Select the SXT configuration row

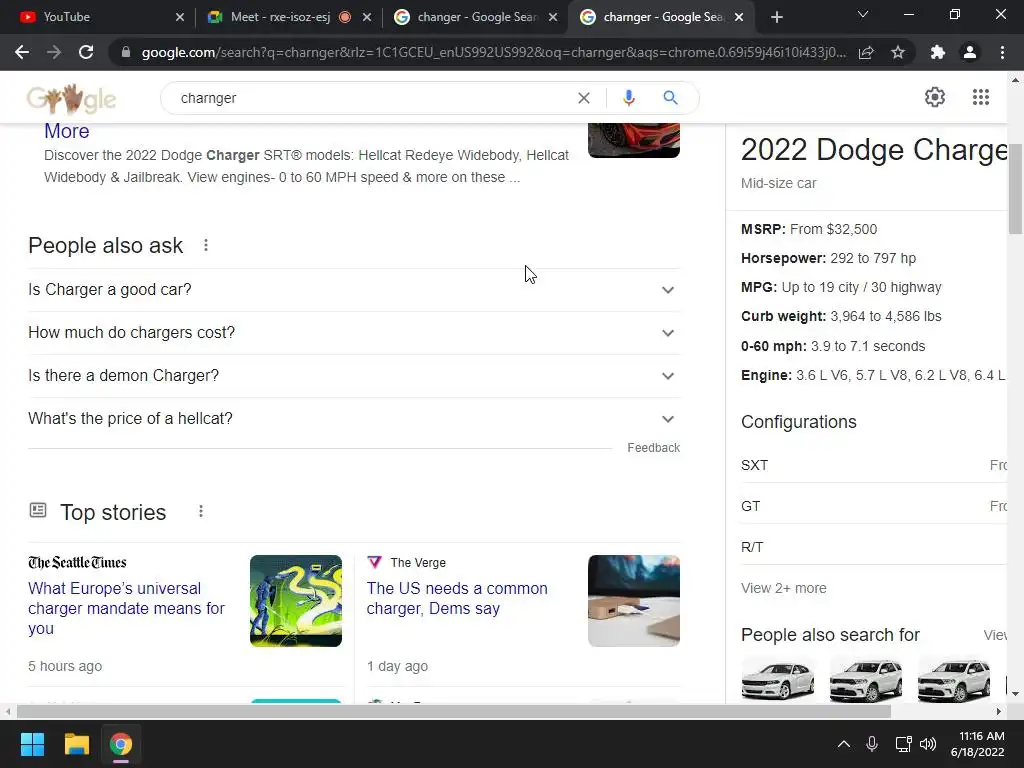click(874, 465)
